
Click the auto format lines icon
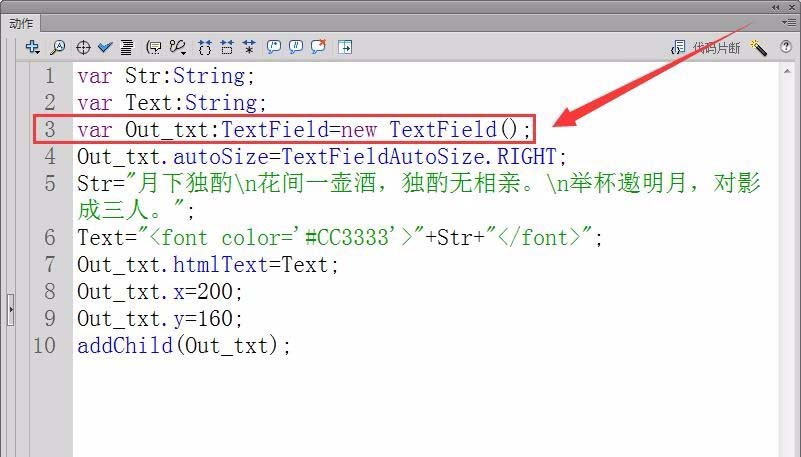(126, 47)
